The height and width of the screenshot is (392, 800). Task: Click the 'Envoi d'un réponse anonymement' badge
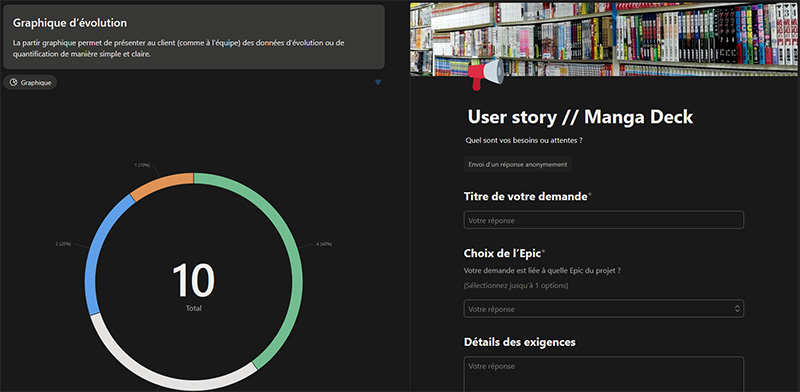click(x=517, y=164)
